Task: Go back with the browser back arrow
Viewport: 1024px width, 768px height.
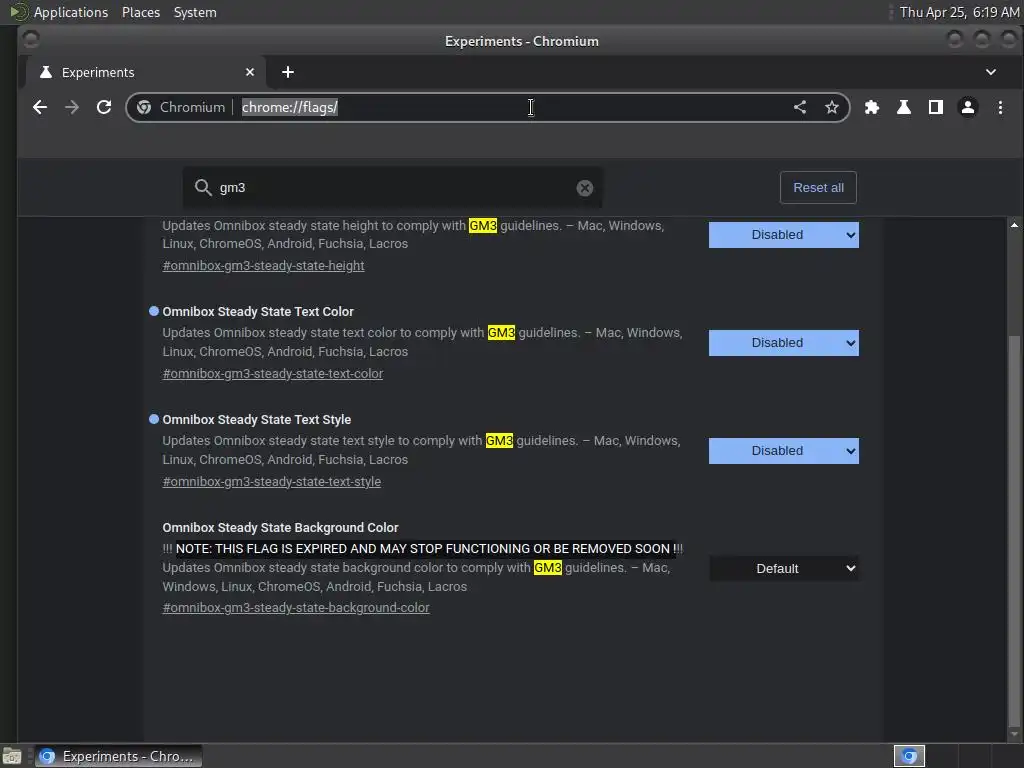Action: pos(40,107)
